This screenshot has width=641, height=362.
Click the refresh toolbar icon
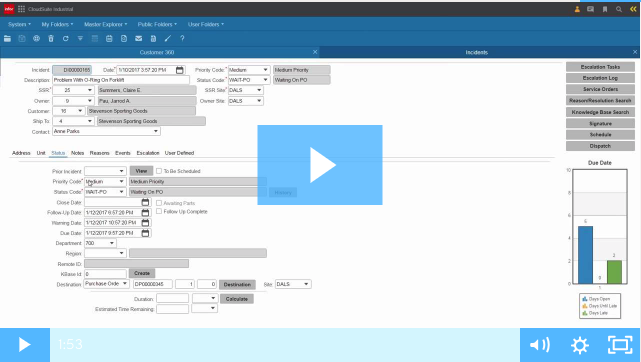tap(65, 38)
